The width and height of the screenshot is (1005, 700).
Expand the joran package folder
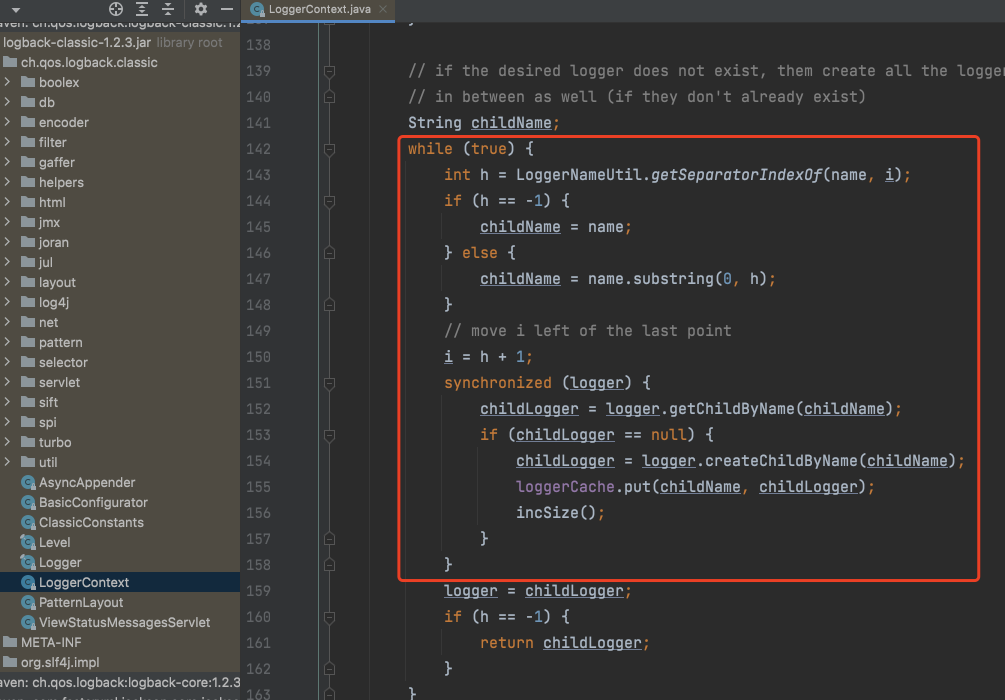[7, 242]
